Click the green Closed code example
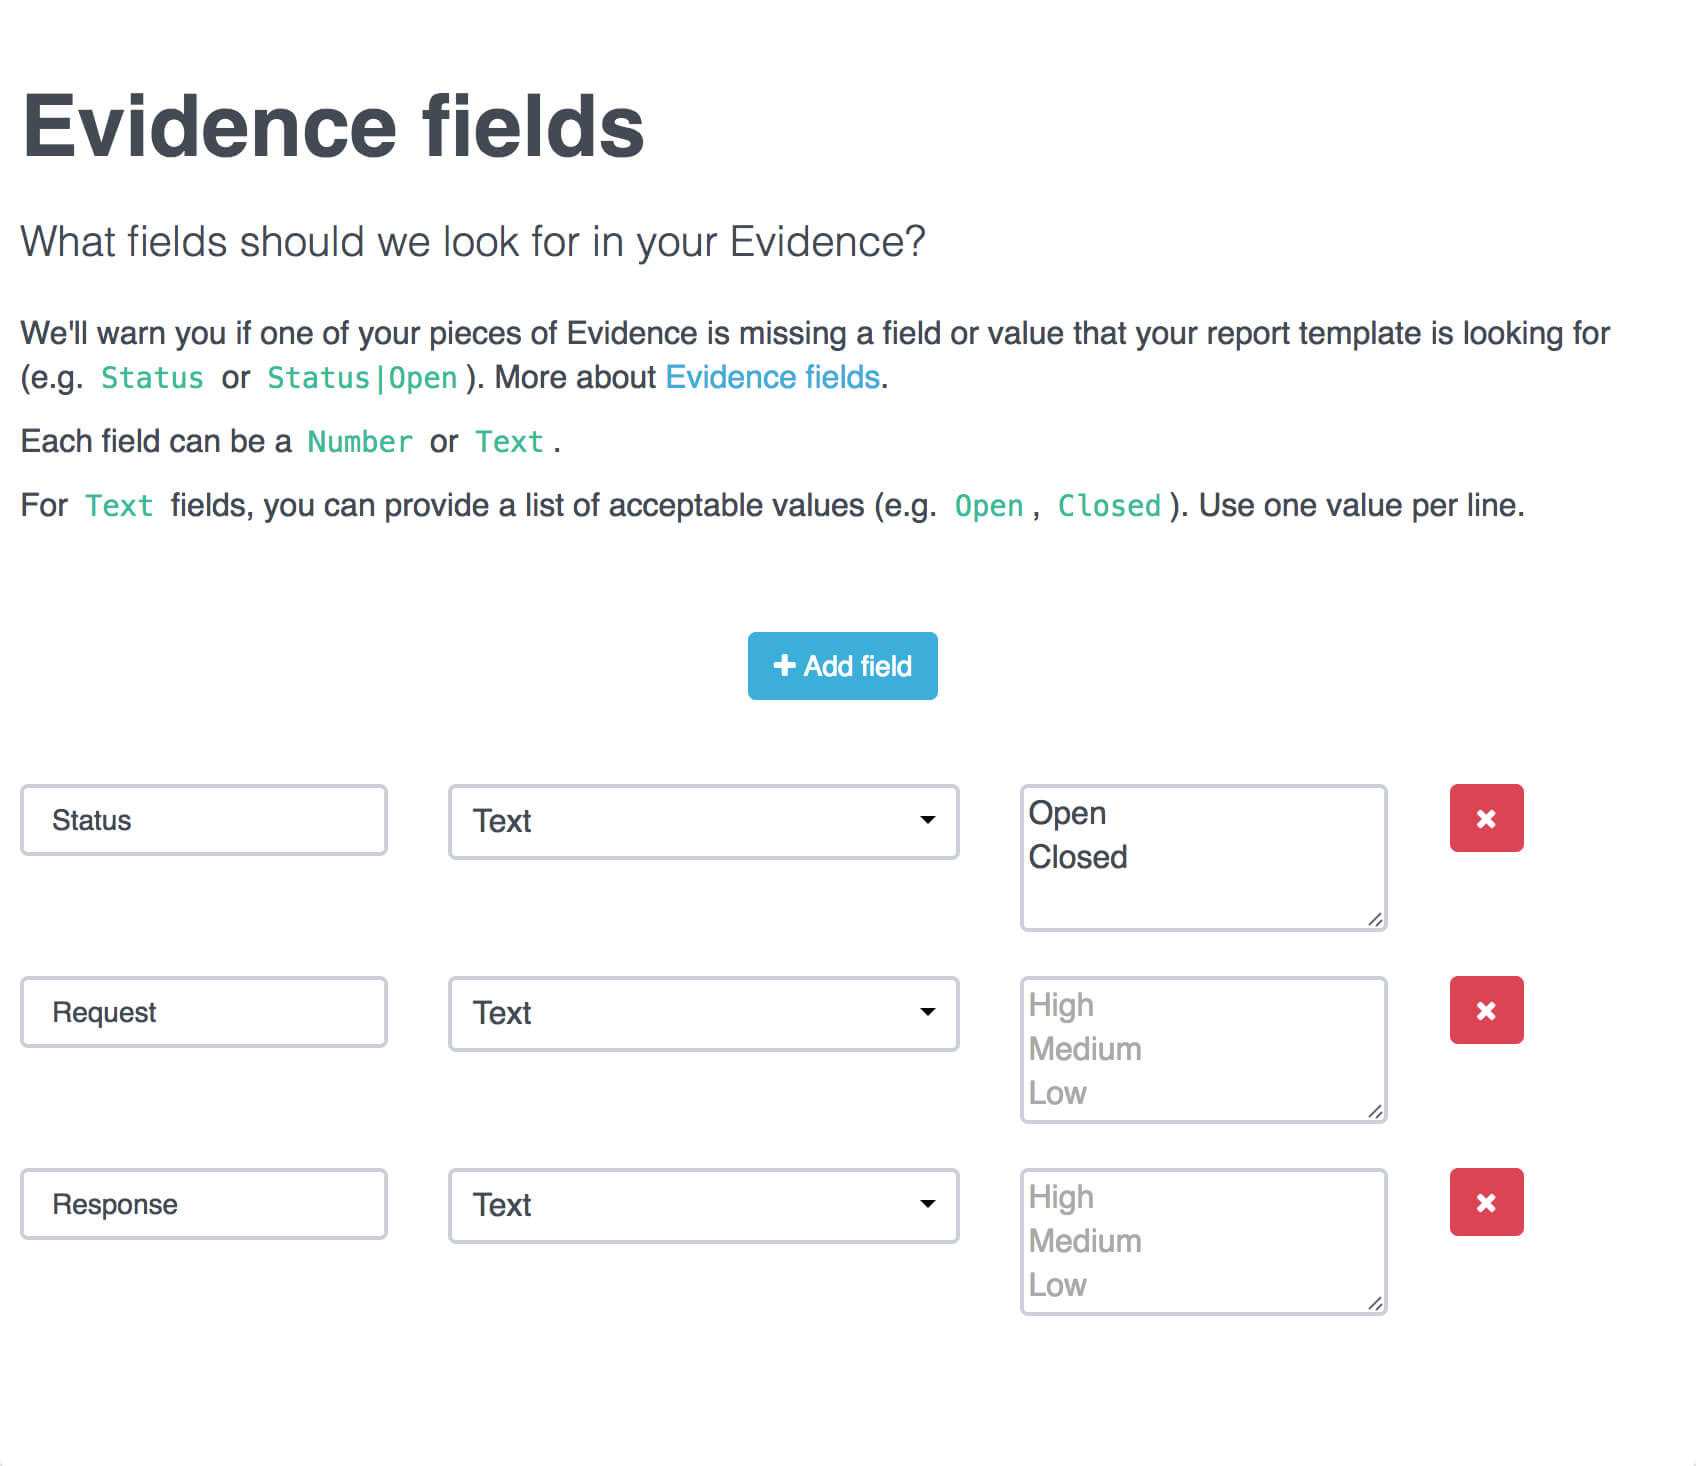The height and width of the screenshot is (1466, 1696). click(1109, 506)
